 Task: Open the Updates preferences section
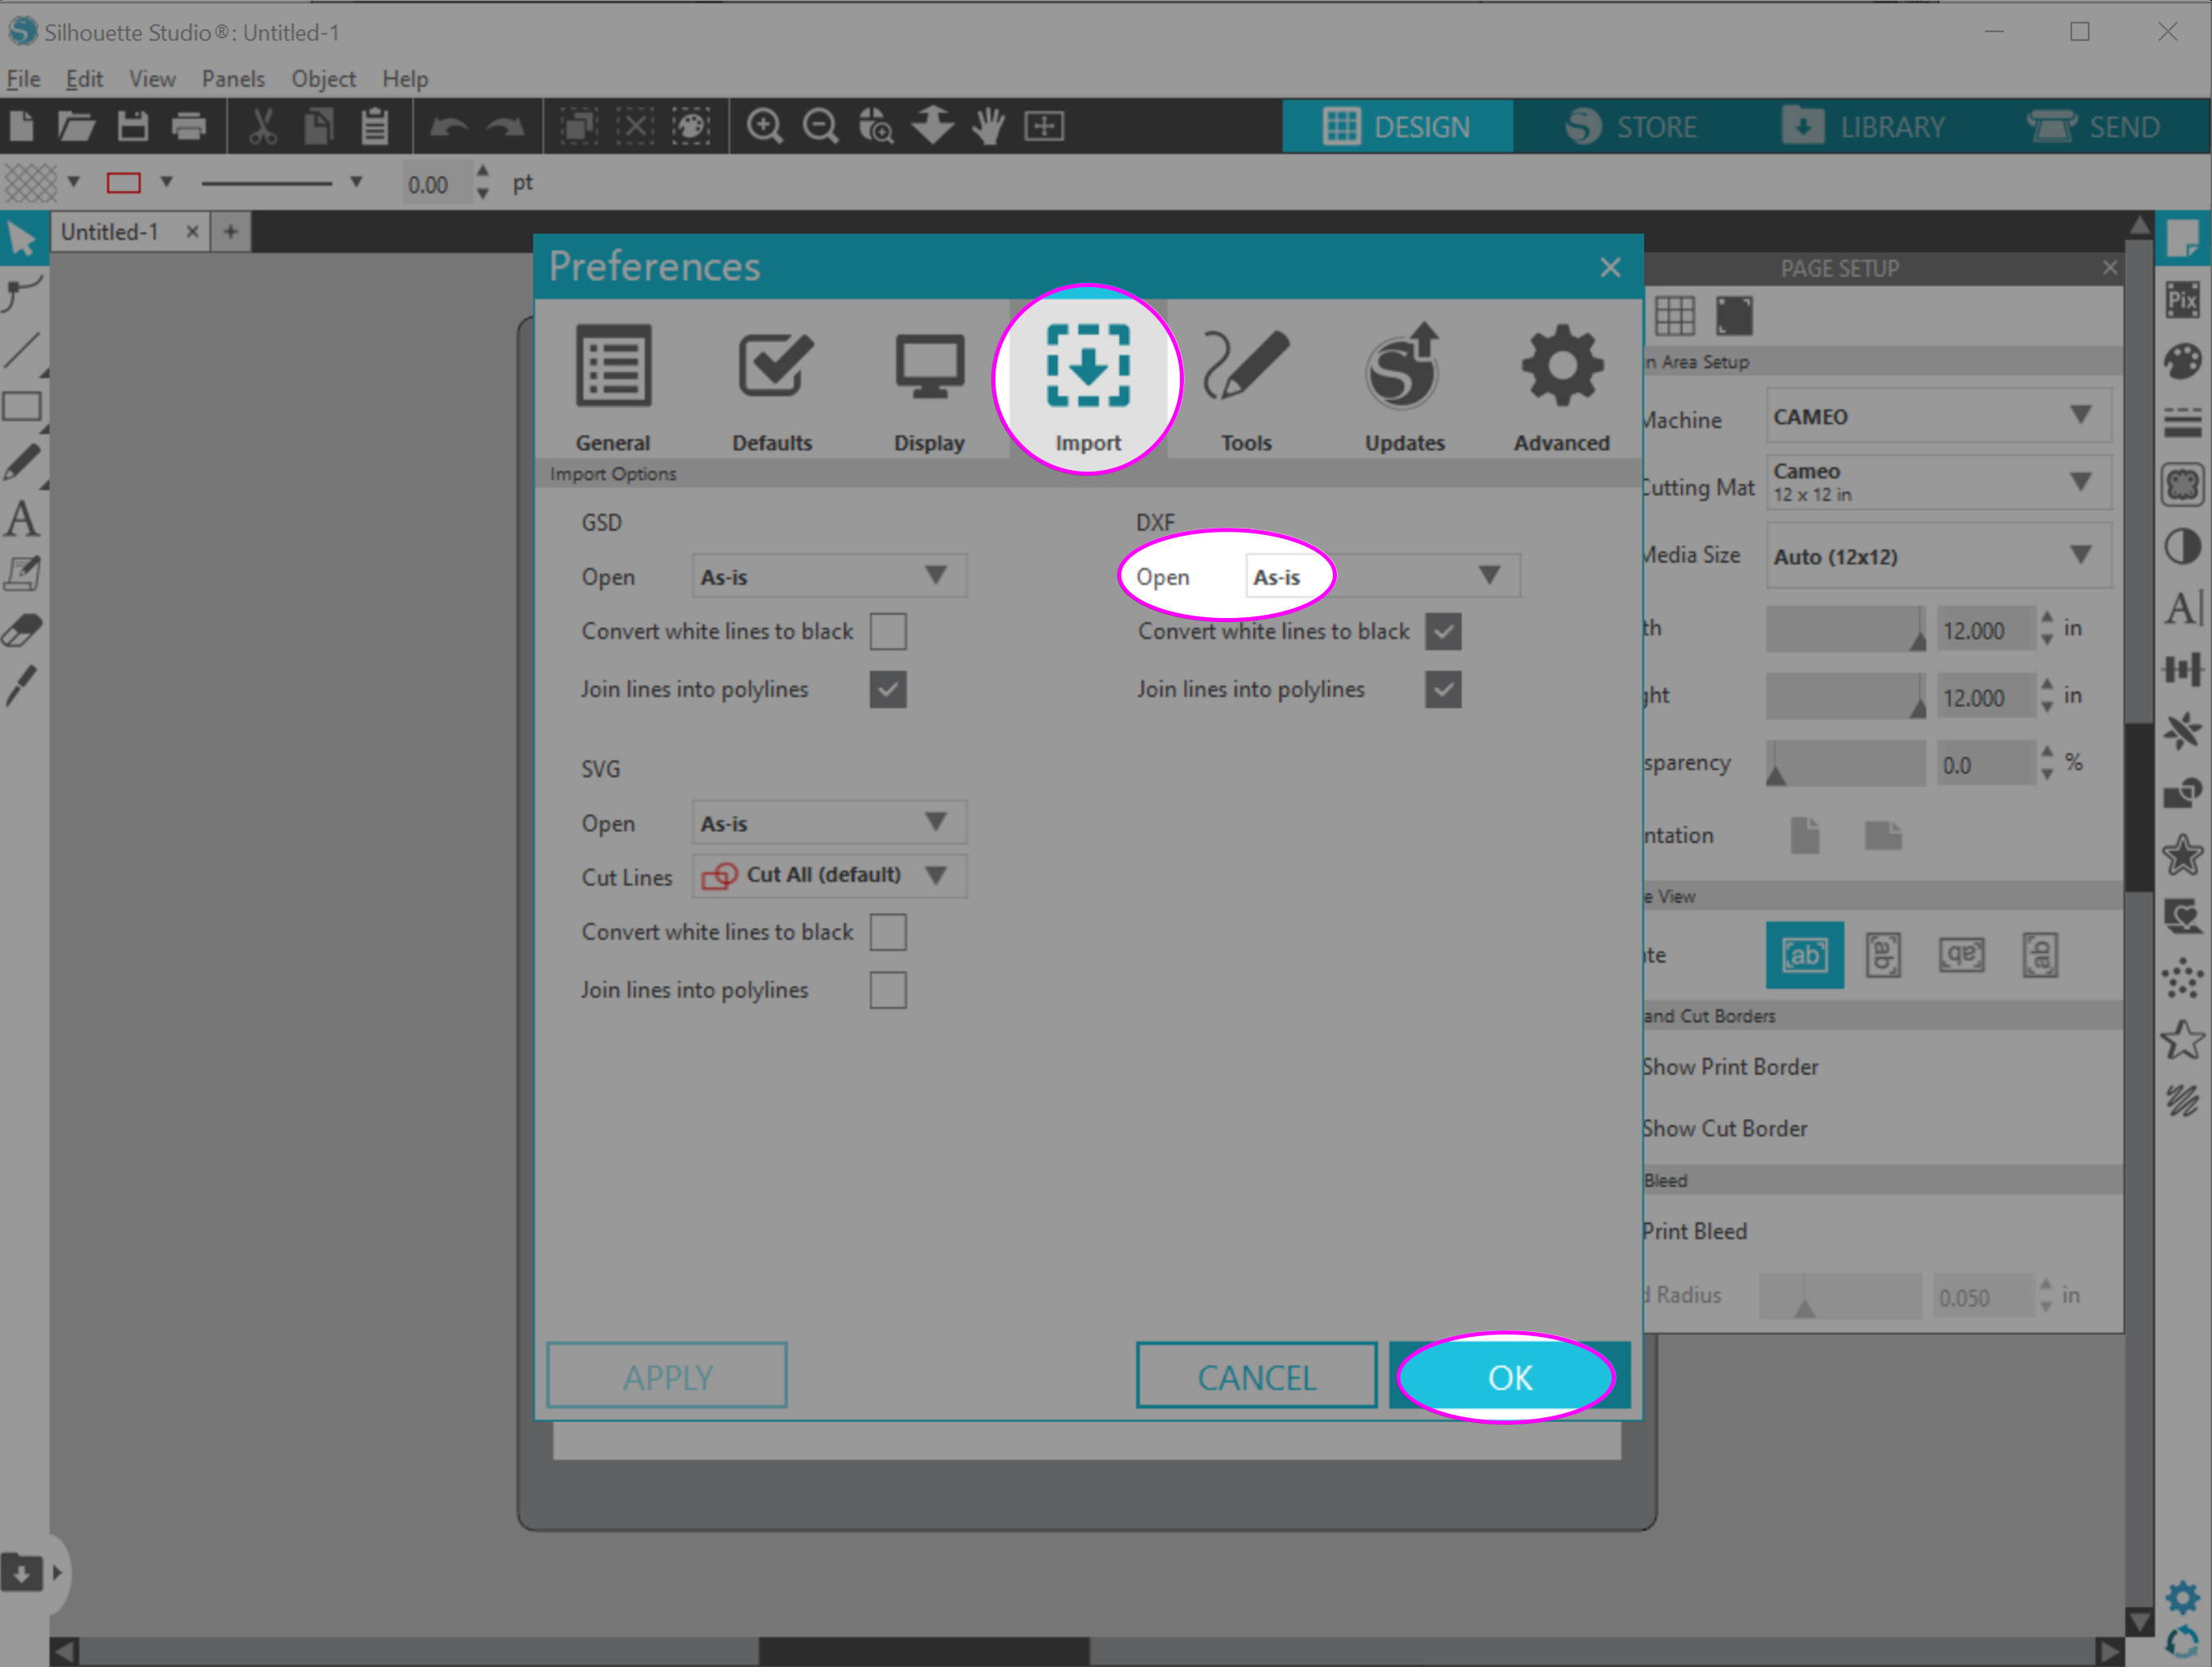click(1404, 387)
